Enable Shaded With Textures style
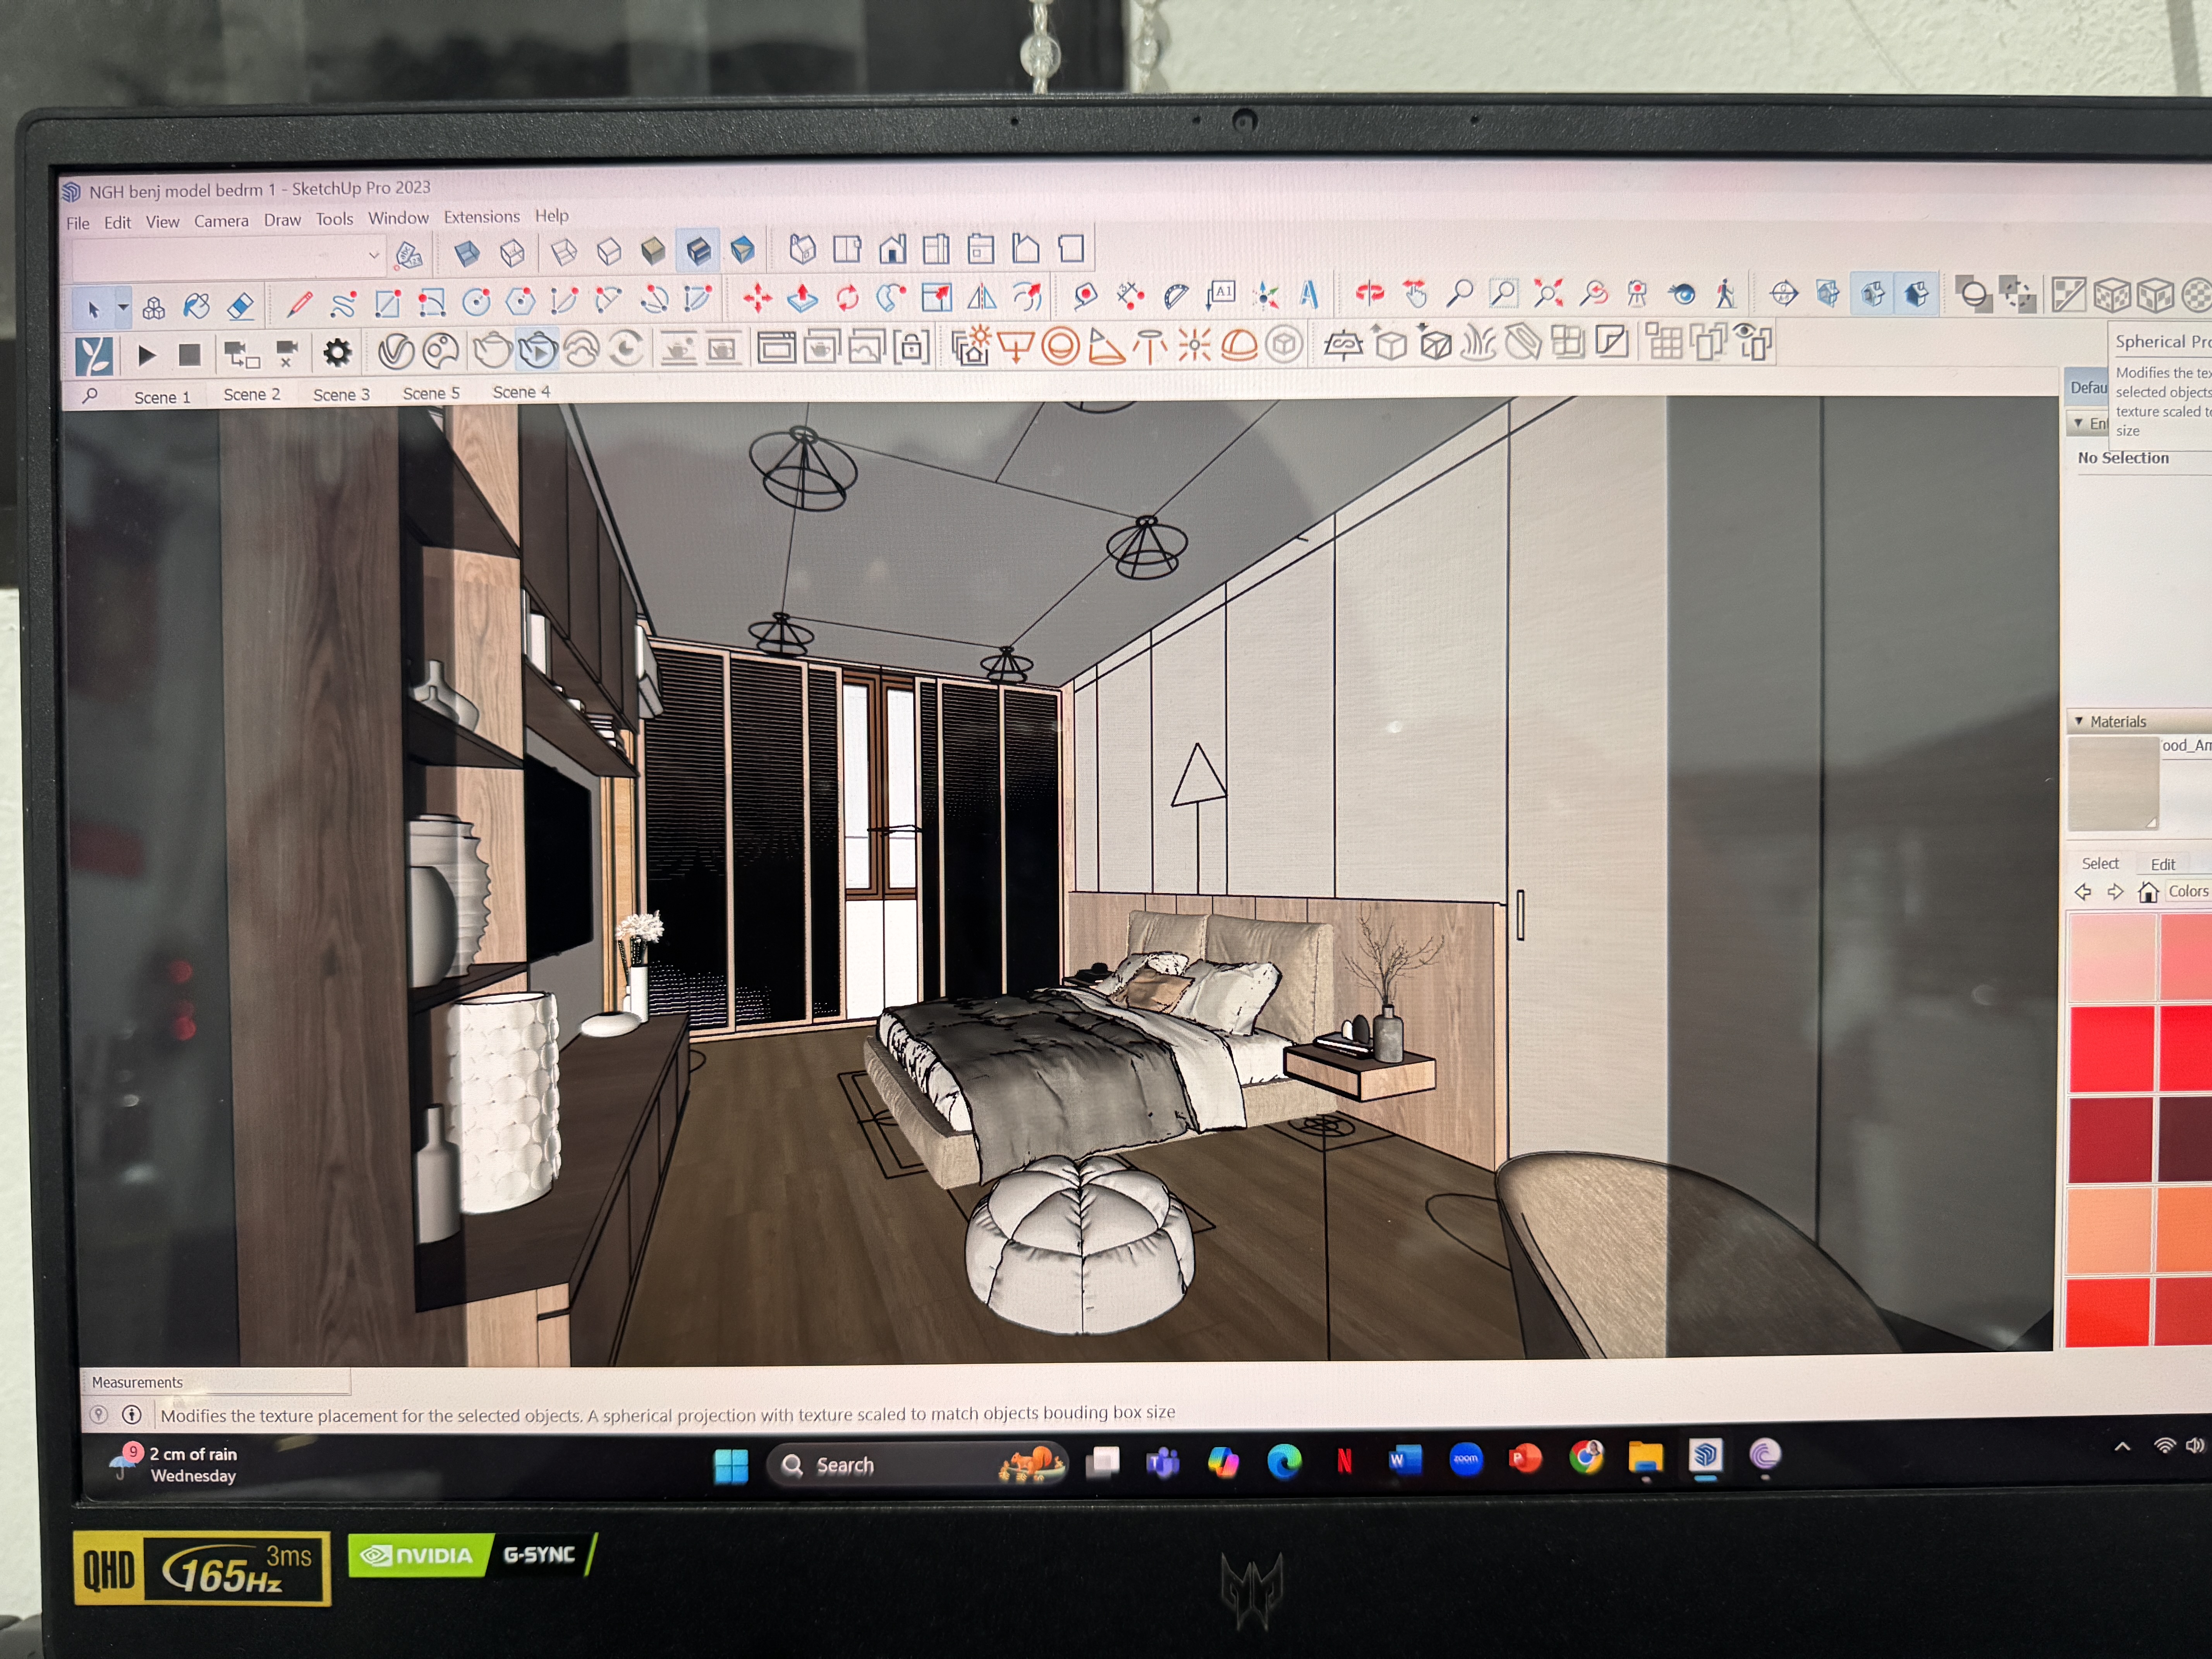The height and width of the screenshot is (1659, 2212). pyautogui.click(x=698, y=250)
